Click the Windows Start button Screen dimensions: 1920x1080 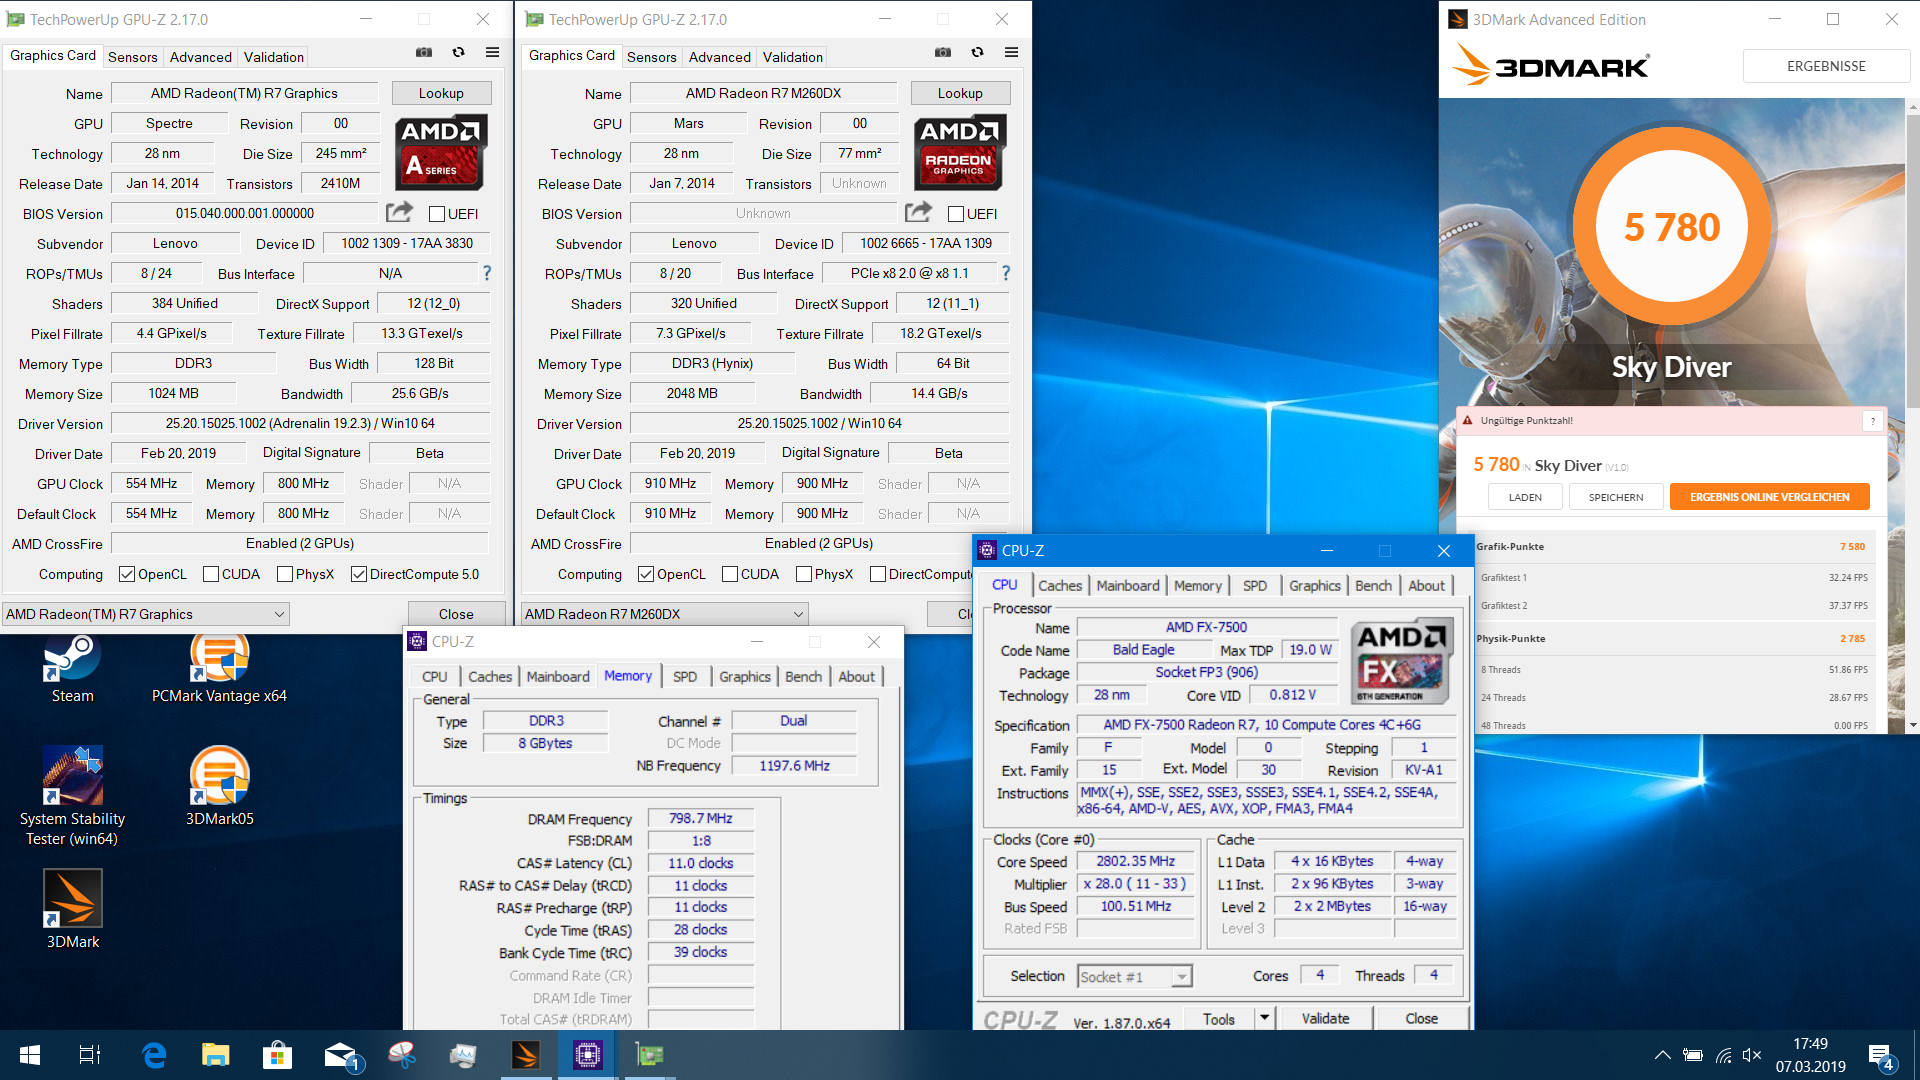pyautogui.click(x=29, y=1055)
